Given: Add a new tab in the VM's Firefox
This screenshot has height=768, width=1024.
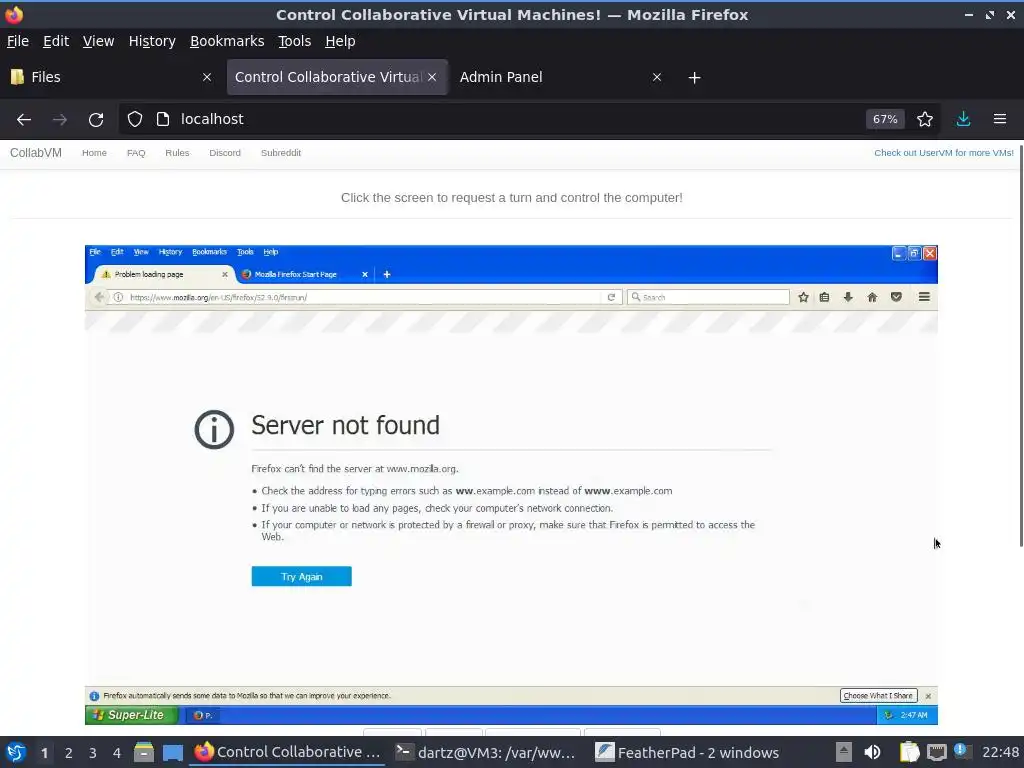Looking at the screenshot, I should [x=387, y=274].
